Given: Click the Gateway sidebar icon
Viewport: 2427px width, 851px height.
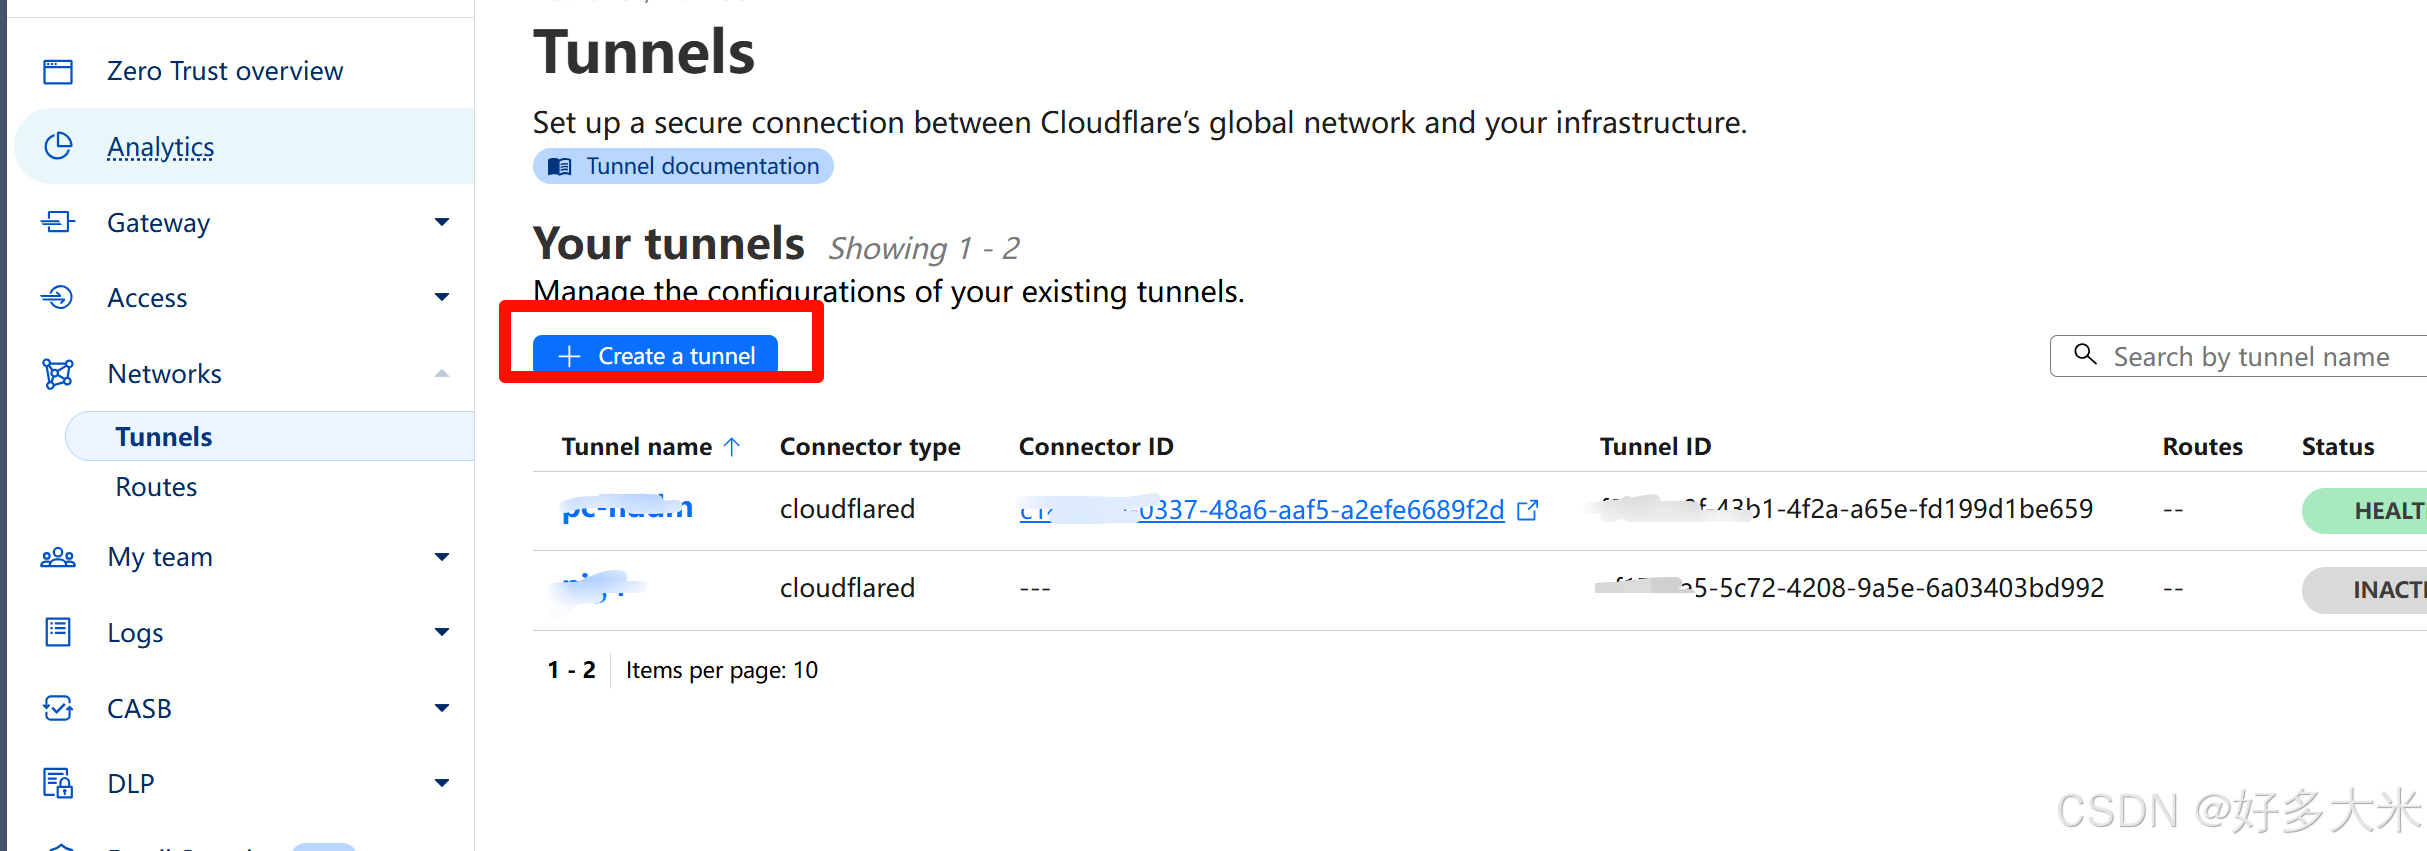Looking at the screenshot, I should [58, 222].
